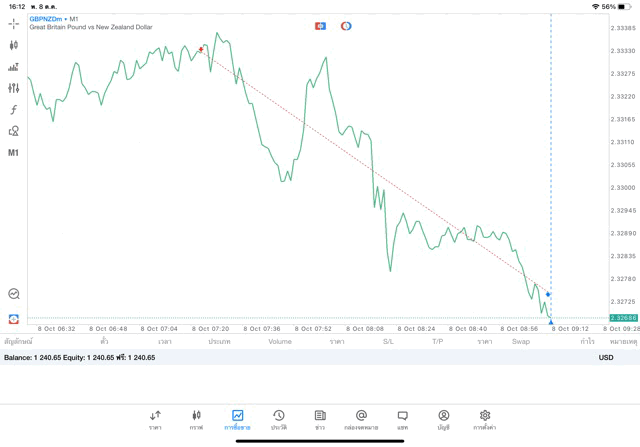
Task: Select the crosshair tool in left sidebar
Action: [x=13, y=23]
